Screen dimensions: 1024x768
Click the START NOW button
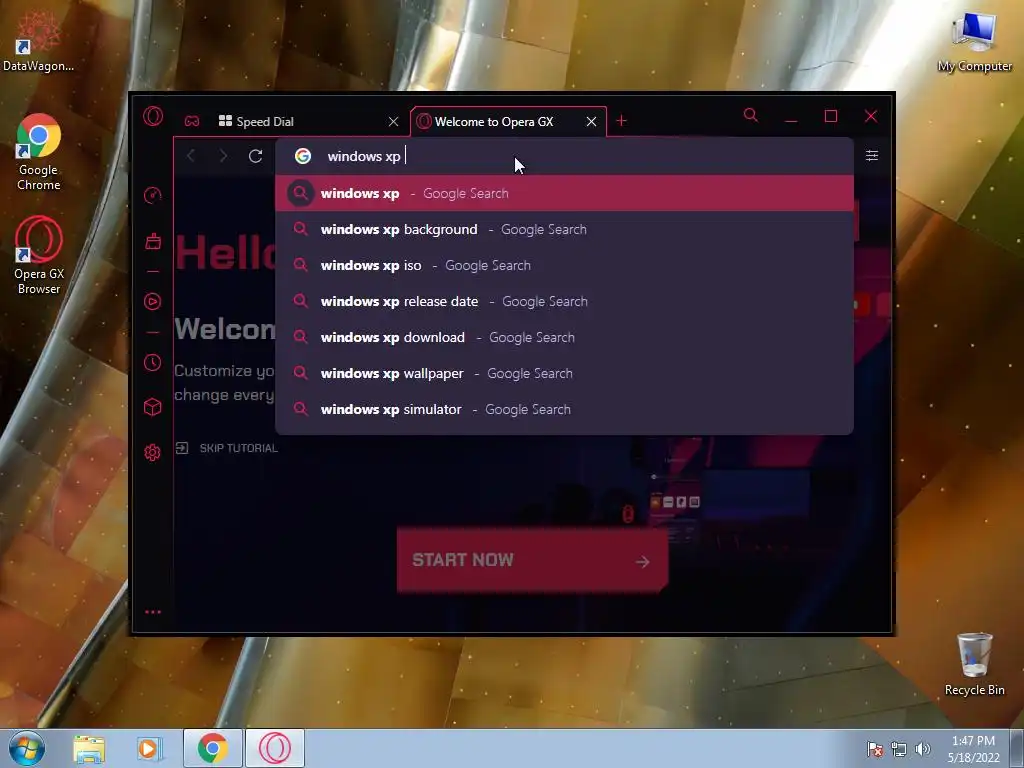(x=532, y=560)
